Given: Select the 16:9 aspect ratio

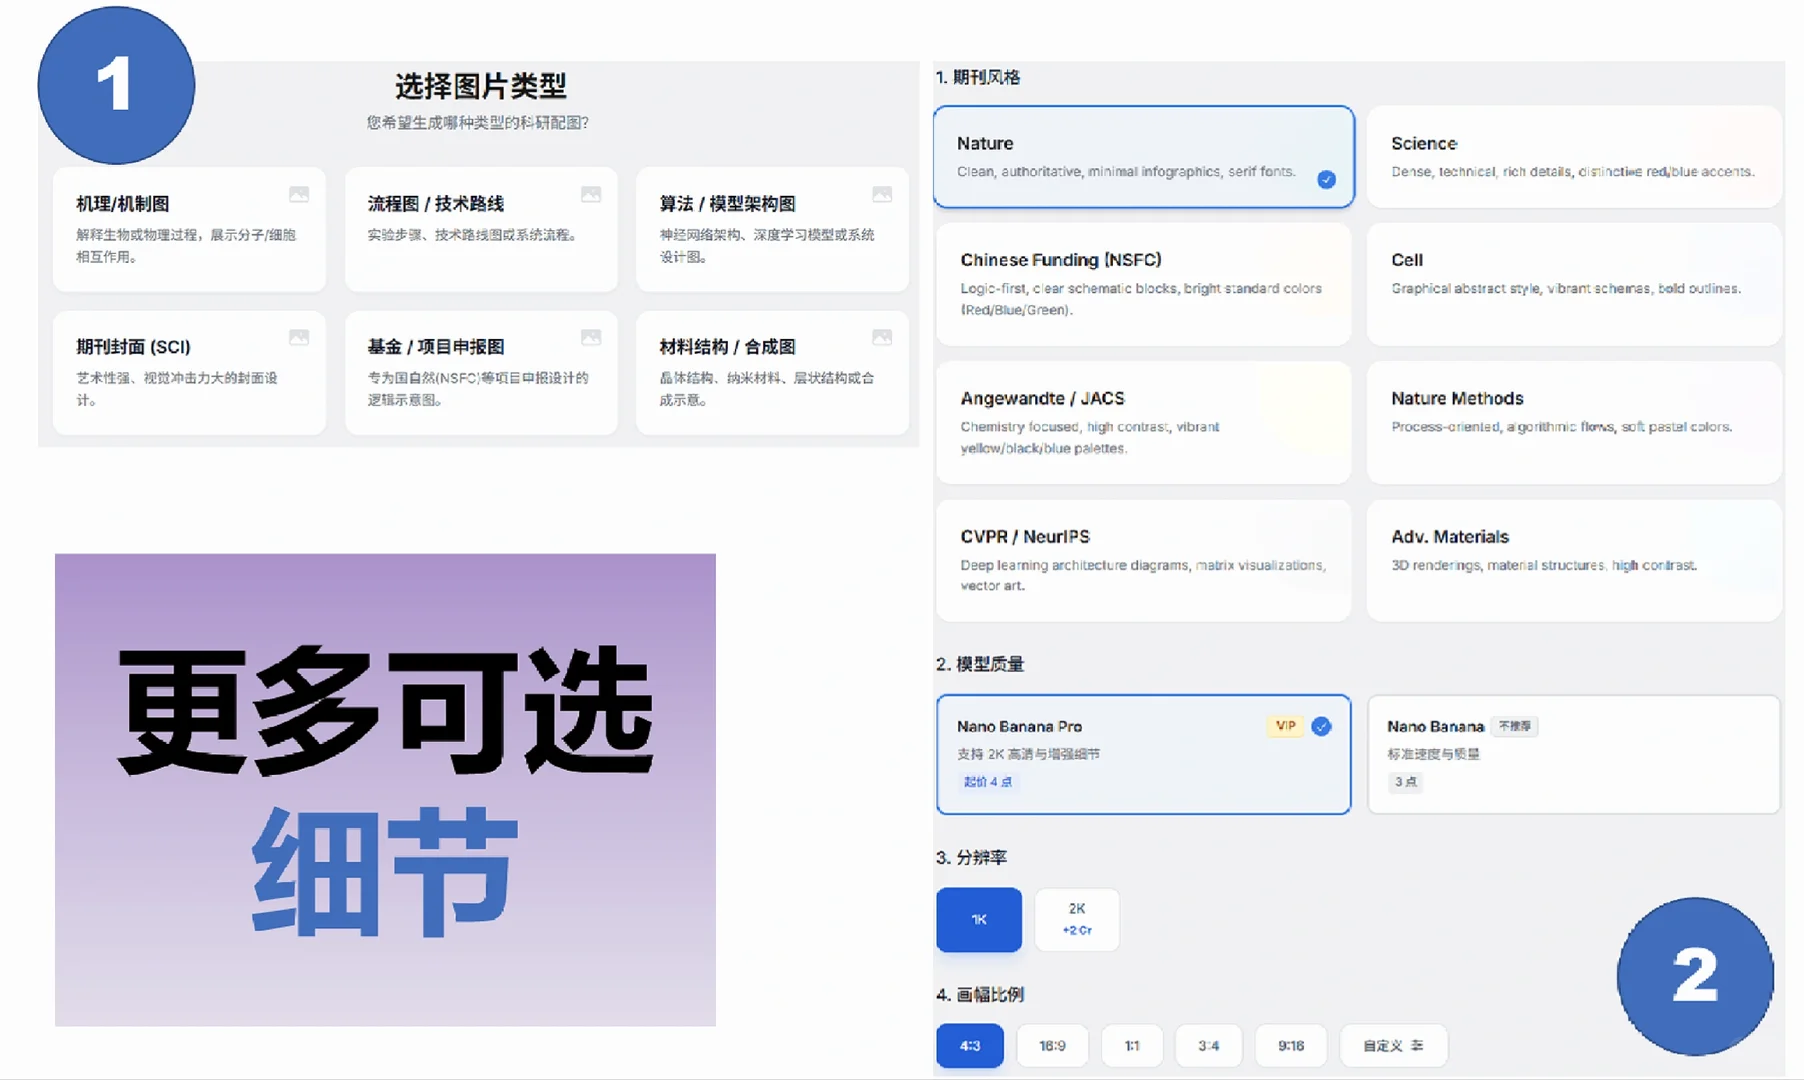Looking at the screenshot, I should (x=1052, y=1045).
